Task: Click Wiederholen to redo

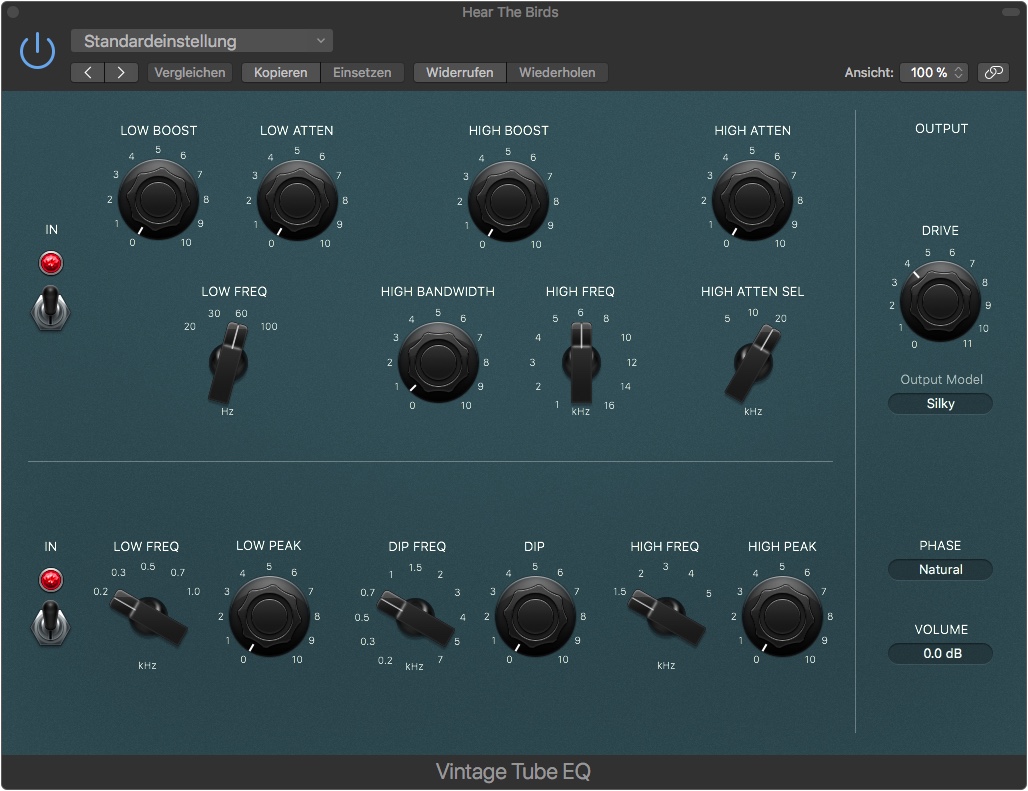Action: pos(557,73)
